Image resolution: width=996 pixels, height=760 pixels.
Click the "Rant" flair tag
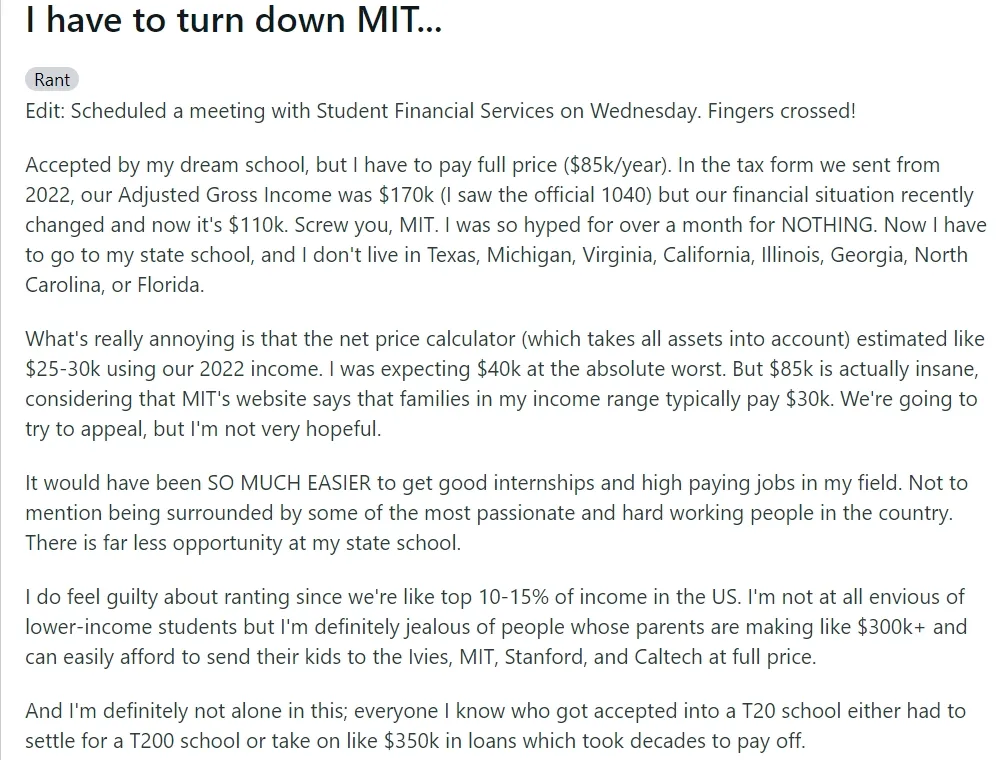coord(52,80)
